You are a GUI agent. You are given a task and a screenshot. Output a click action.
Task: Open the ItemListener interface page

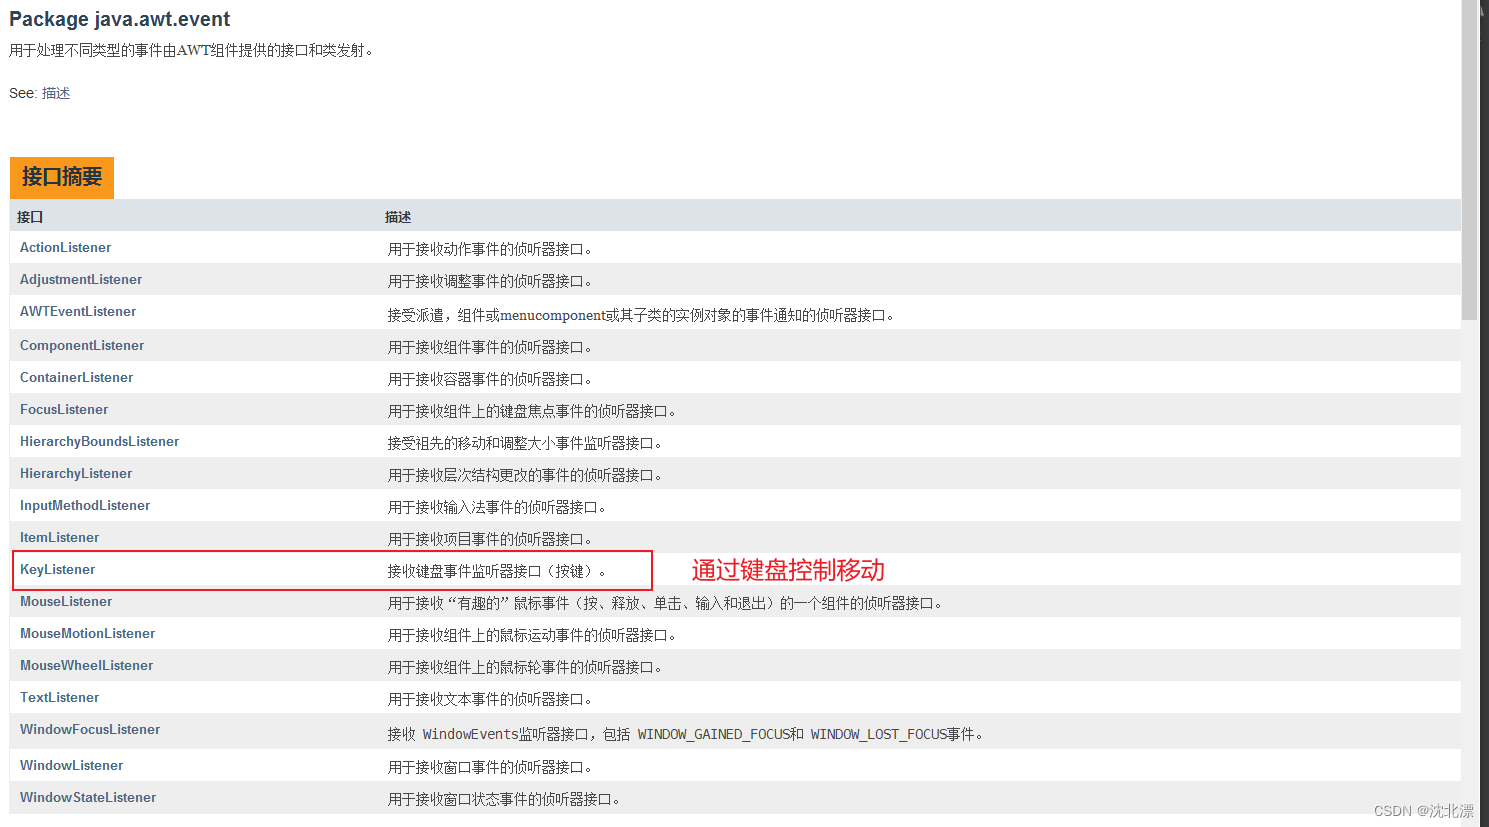click(59, 537)
